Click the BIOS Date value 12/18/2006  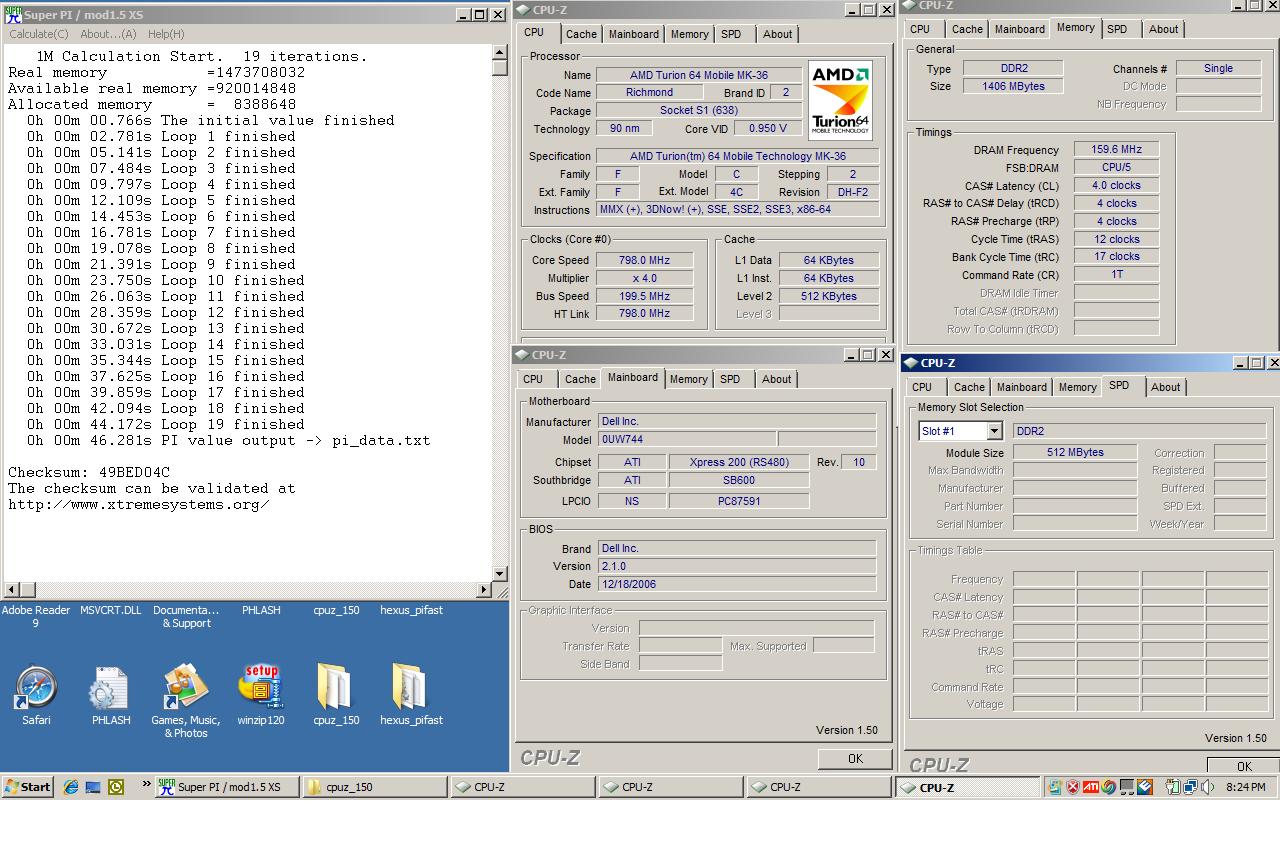(x=737, y=584)
